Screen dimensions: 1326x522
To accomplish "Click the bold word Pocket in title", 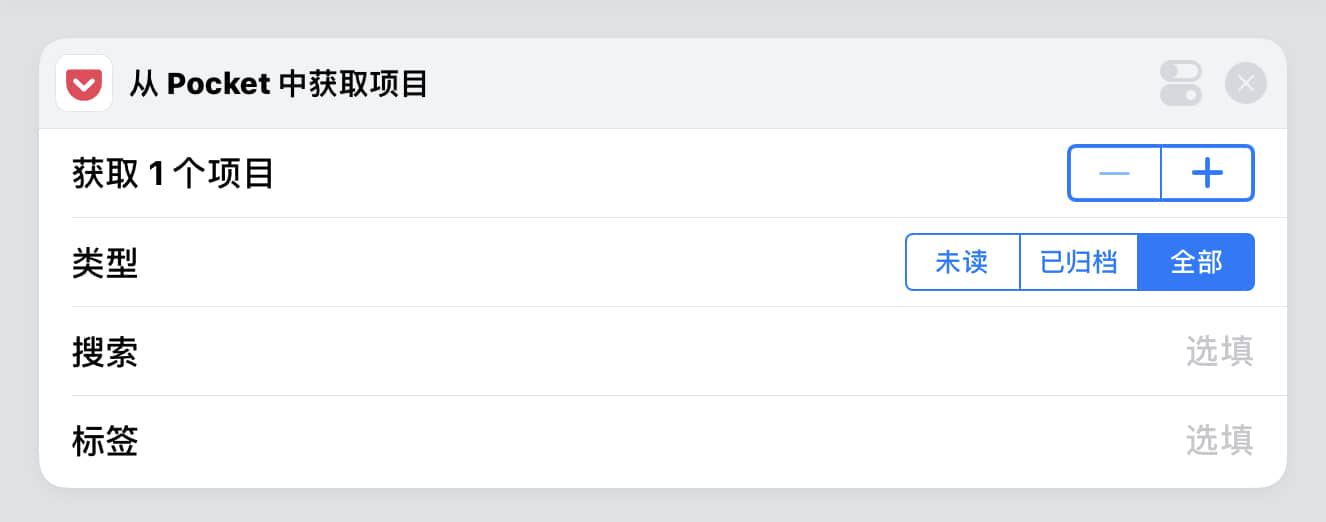I will (219, 84).
